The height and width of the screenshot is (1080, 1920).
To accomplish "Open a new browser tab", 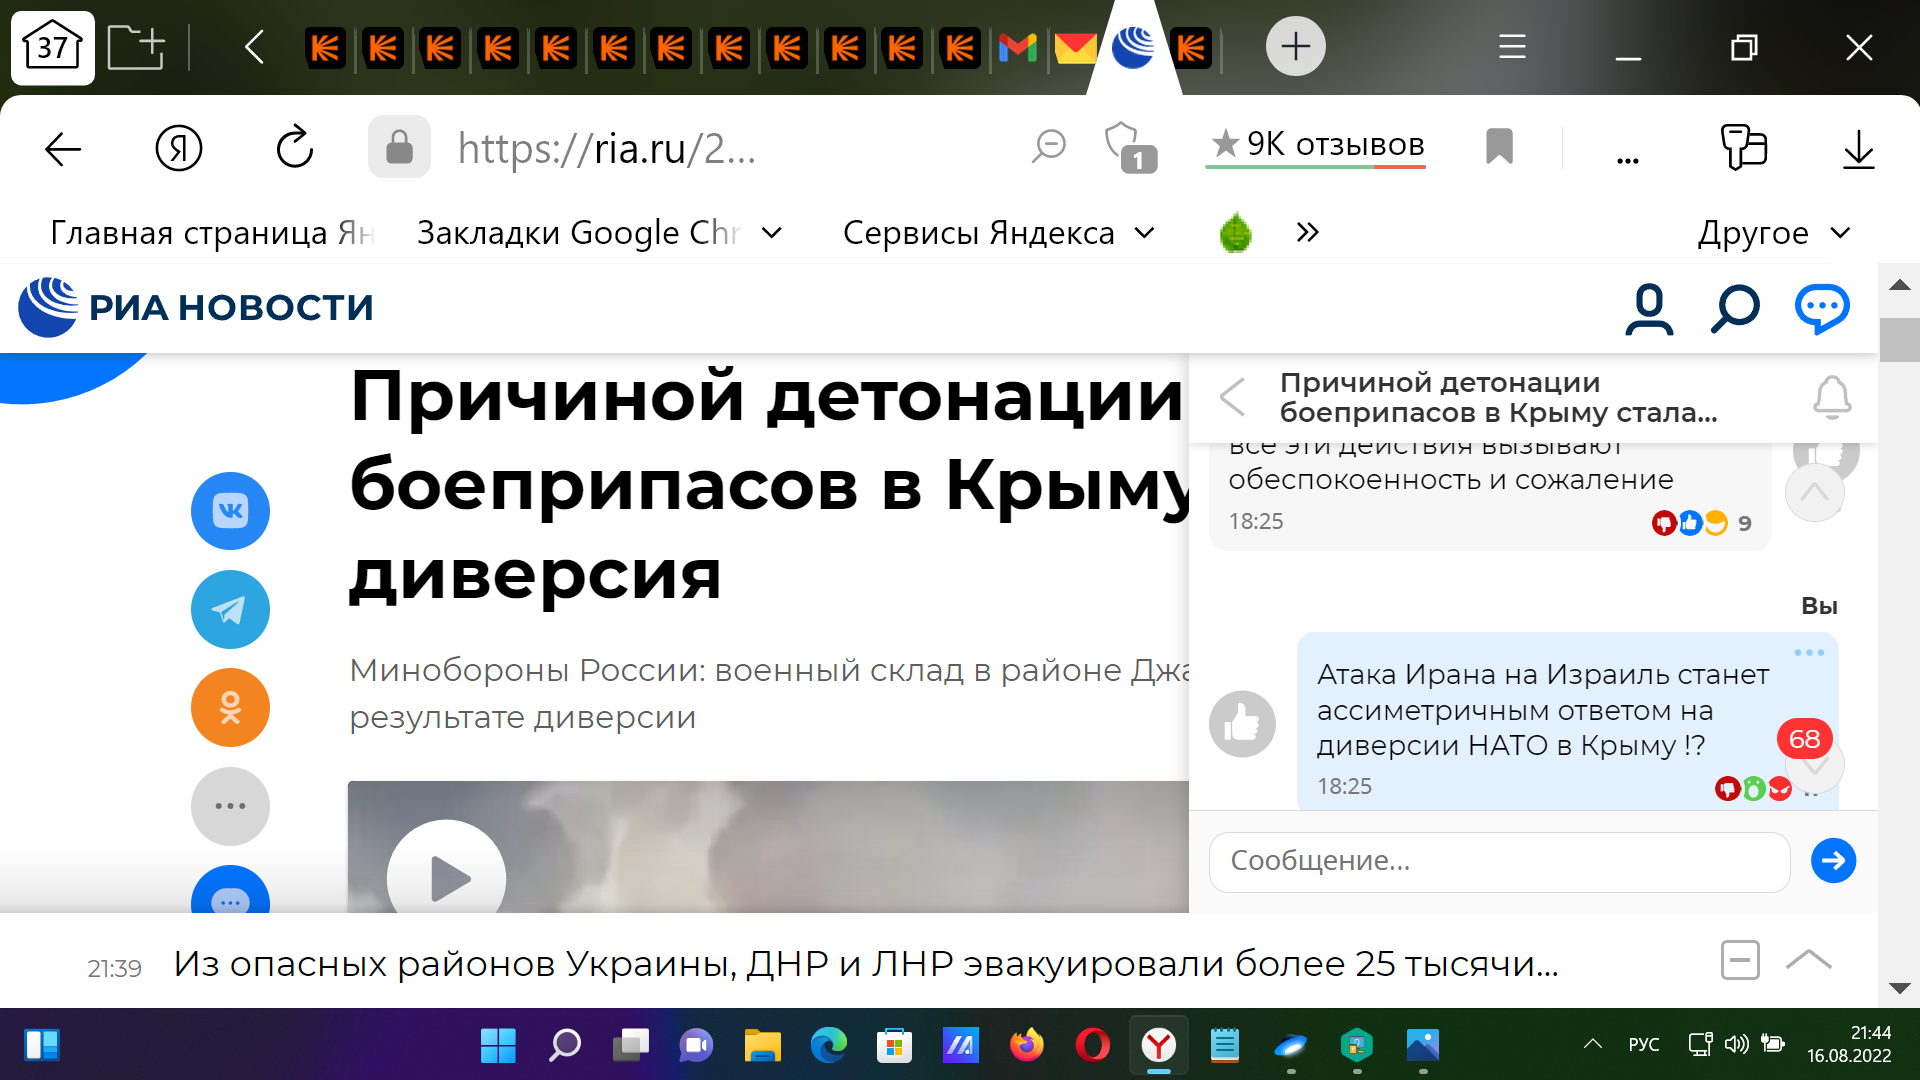I will tap(1295, 46).
